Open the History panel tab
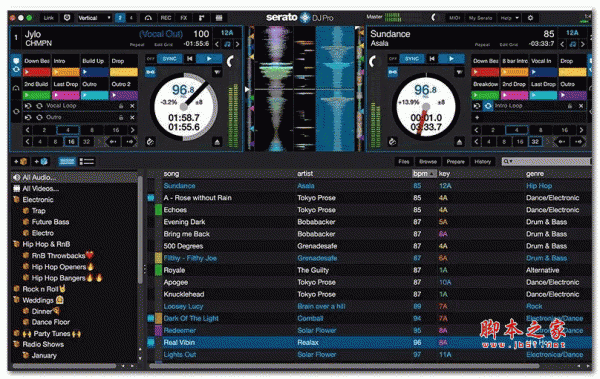This screenshot has height=379, width=600. click(483, 162)
